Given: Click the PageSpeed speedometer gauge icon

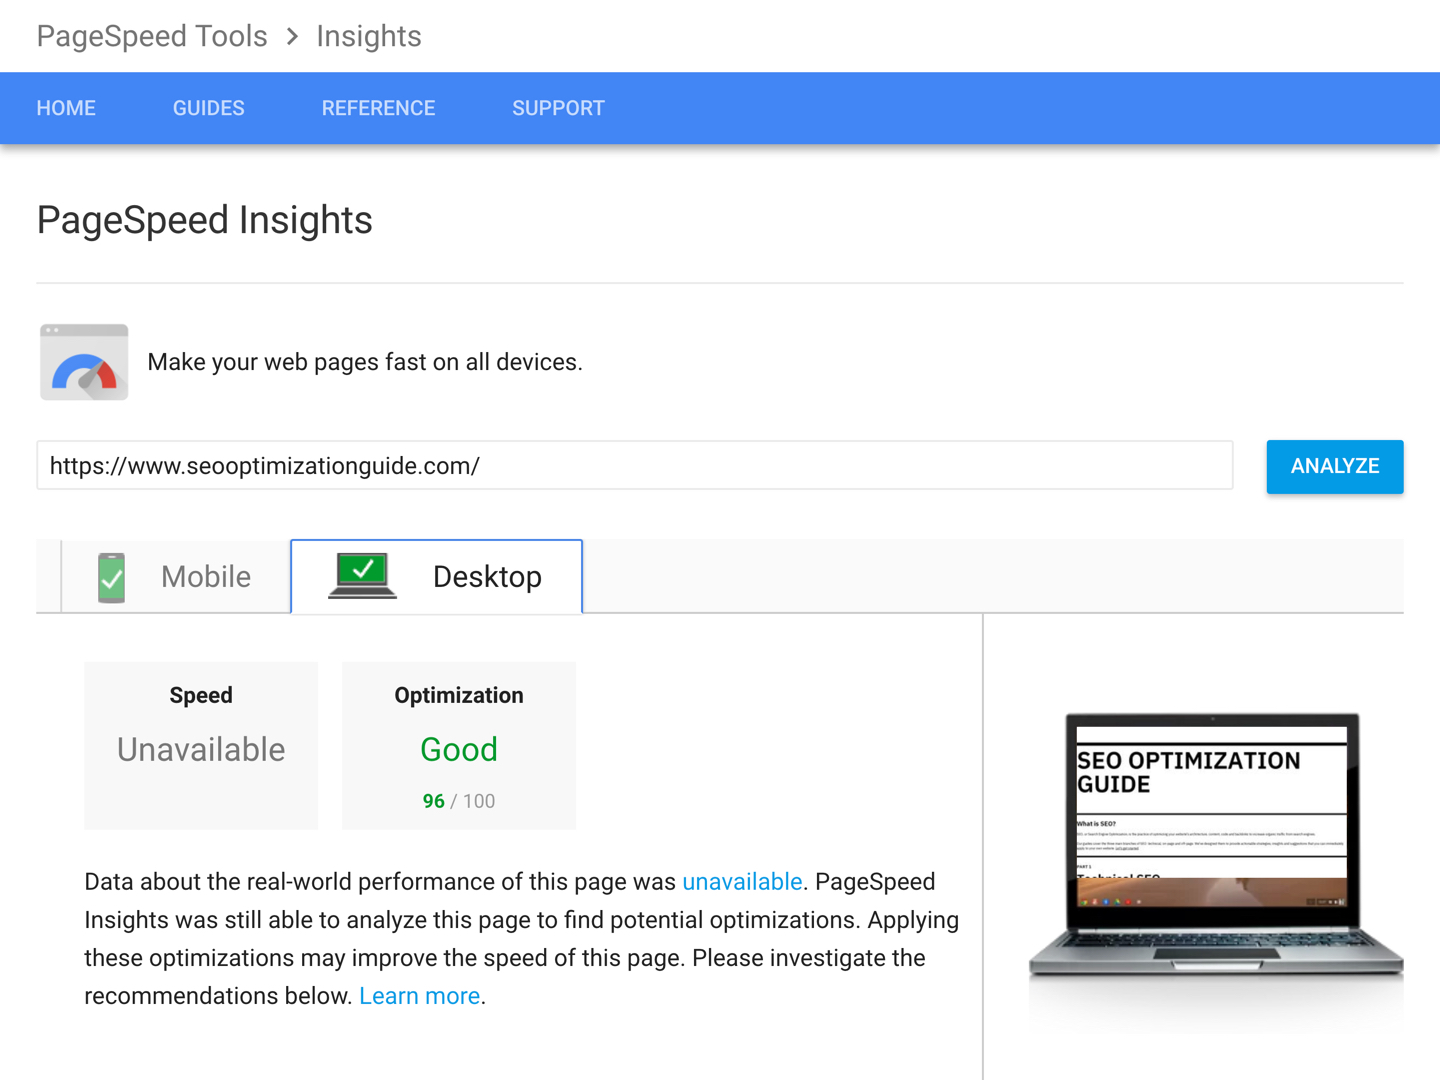Looking at the screenshot, I should [84, 362].
